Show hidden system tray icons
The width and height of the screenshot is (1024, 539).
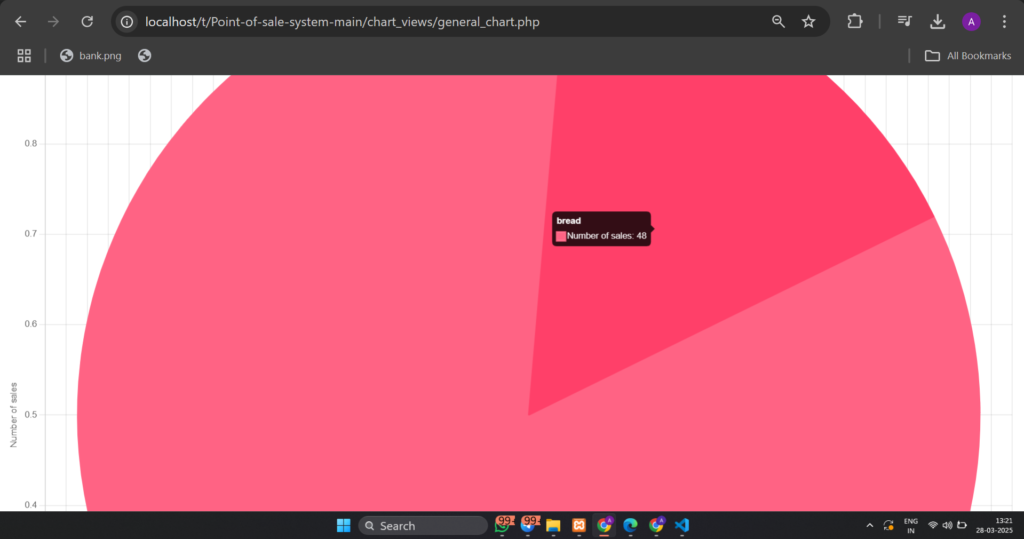point(869,525)
